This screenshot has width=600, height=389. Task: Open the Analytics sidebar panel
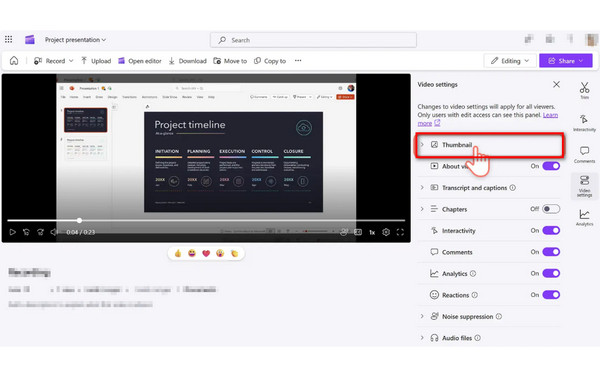point(584,218)
